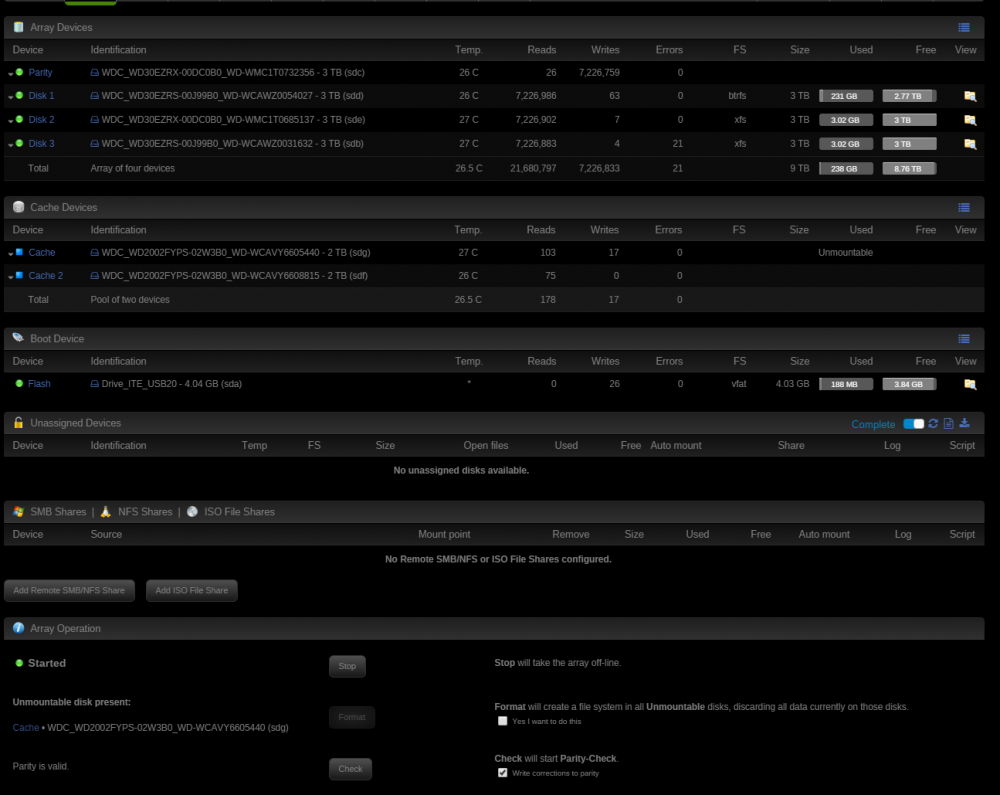Click the Disk 2 drive identification icon
The width and height of the screenshot is (1000, 795).
pos(94,120)
